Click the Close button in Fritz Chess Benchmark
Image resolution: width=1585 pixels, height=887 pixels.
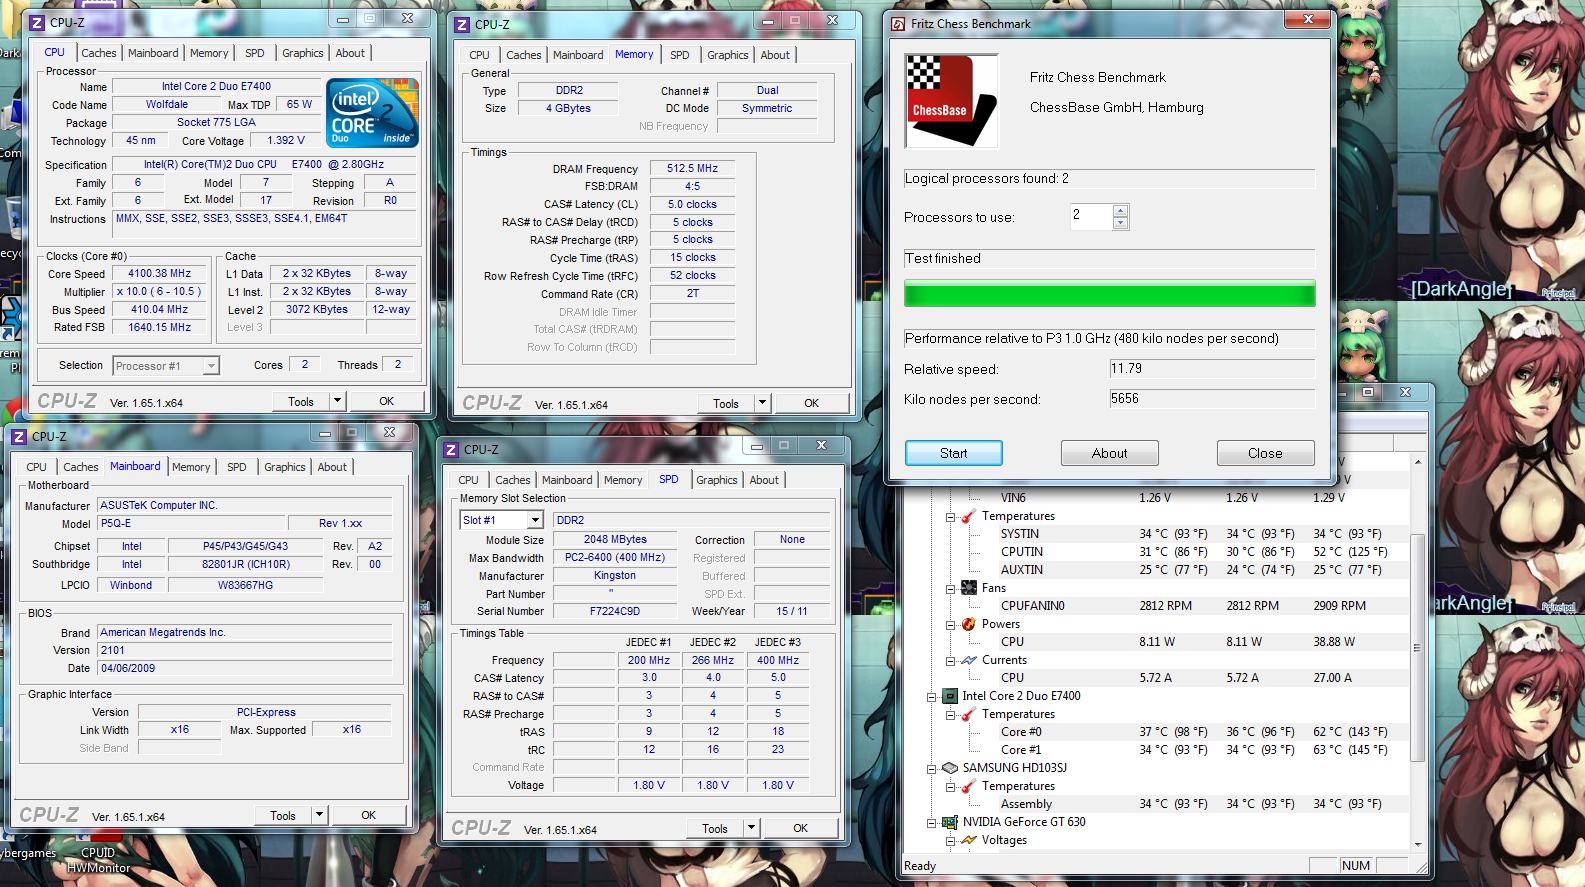(x=1265, y=453)
